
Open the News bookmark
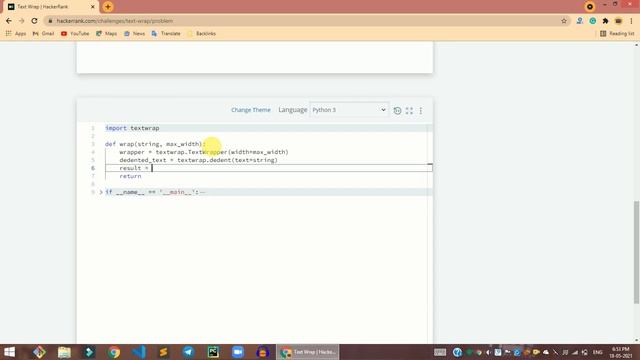coord(134,33)
